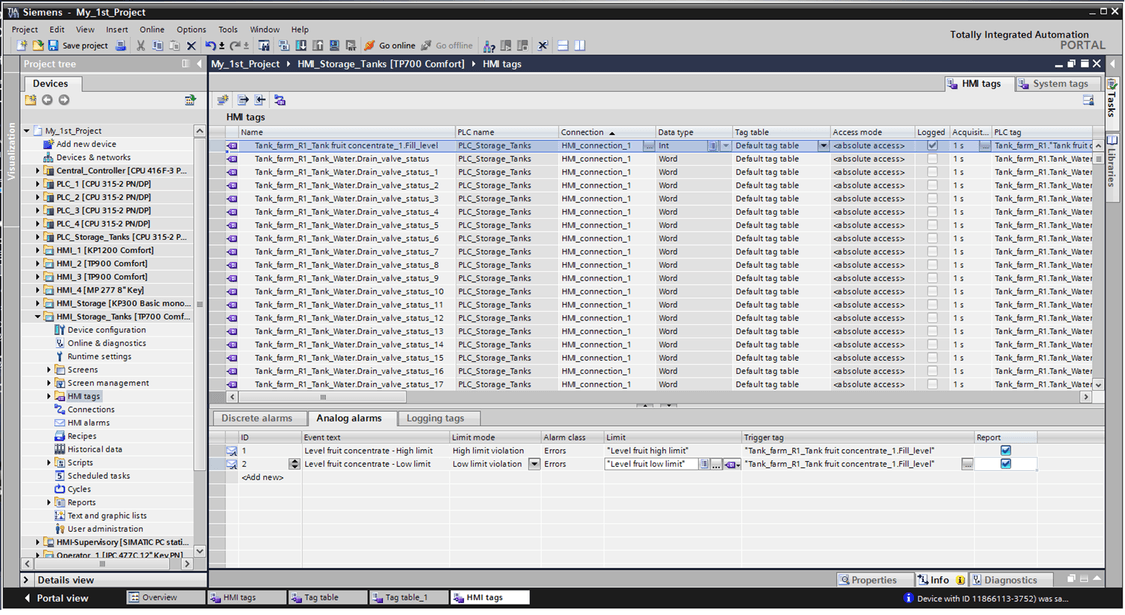Image resolution: width=1125 pixels, height=615 pixels.
Task: Open Device configuration in project tree
Action: [106, 330]
